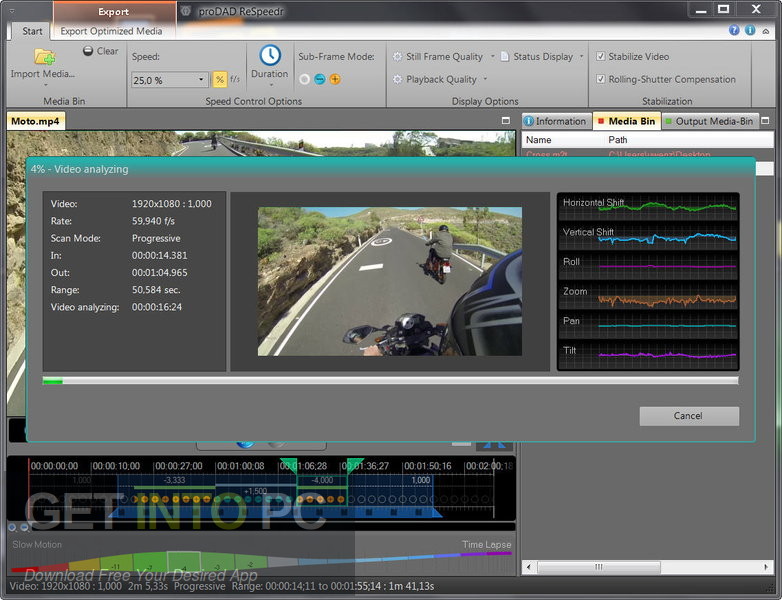Switch to the Information panel tab

point(556,121)
